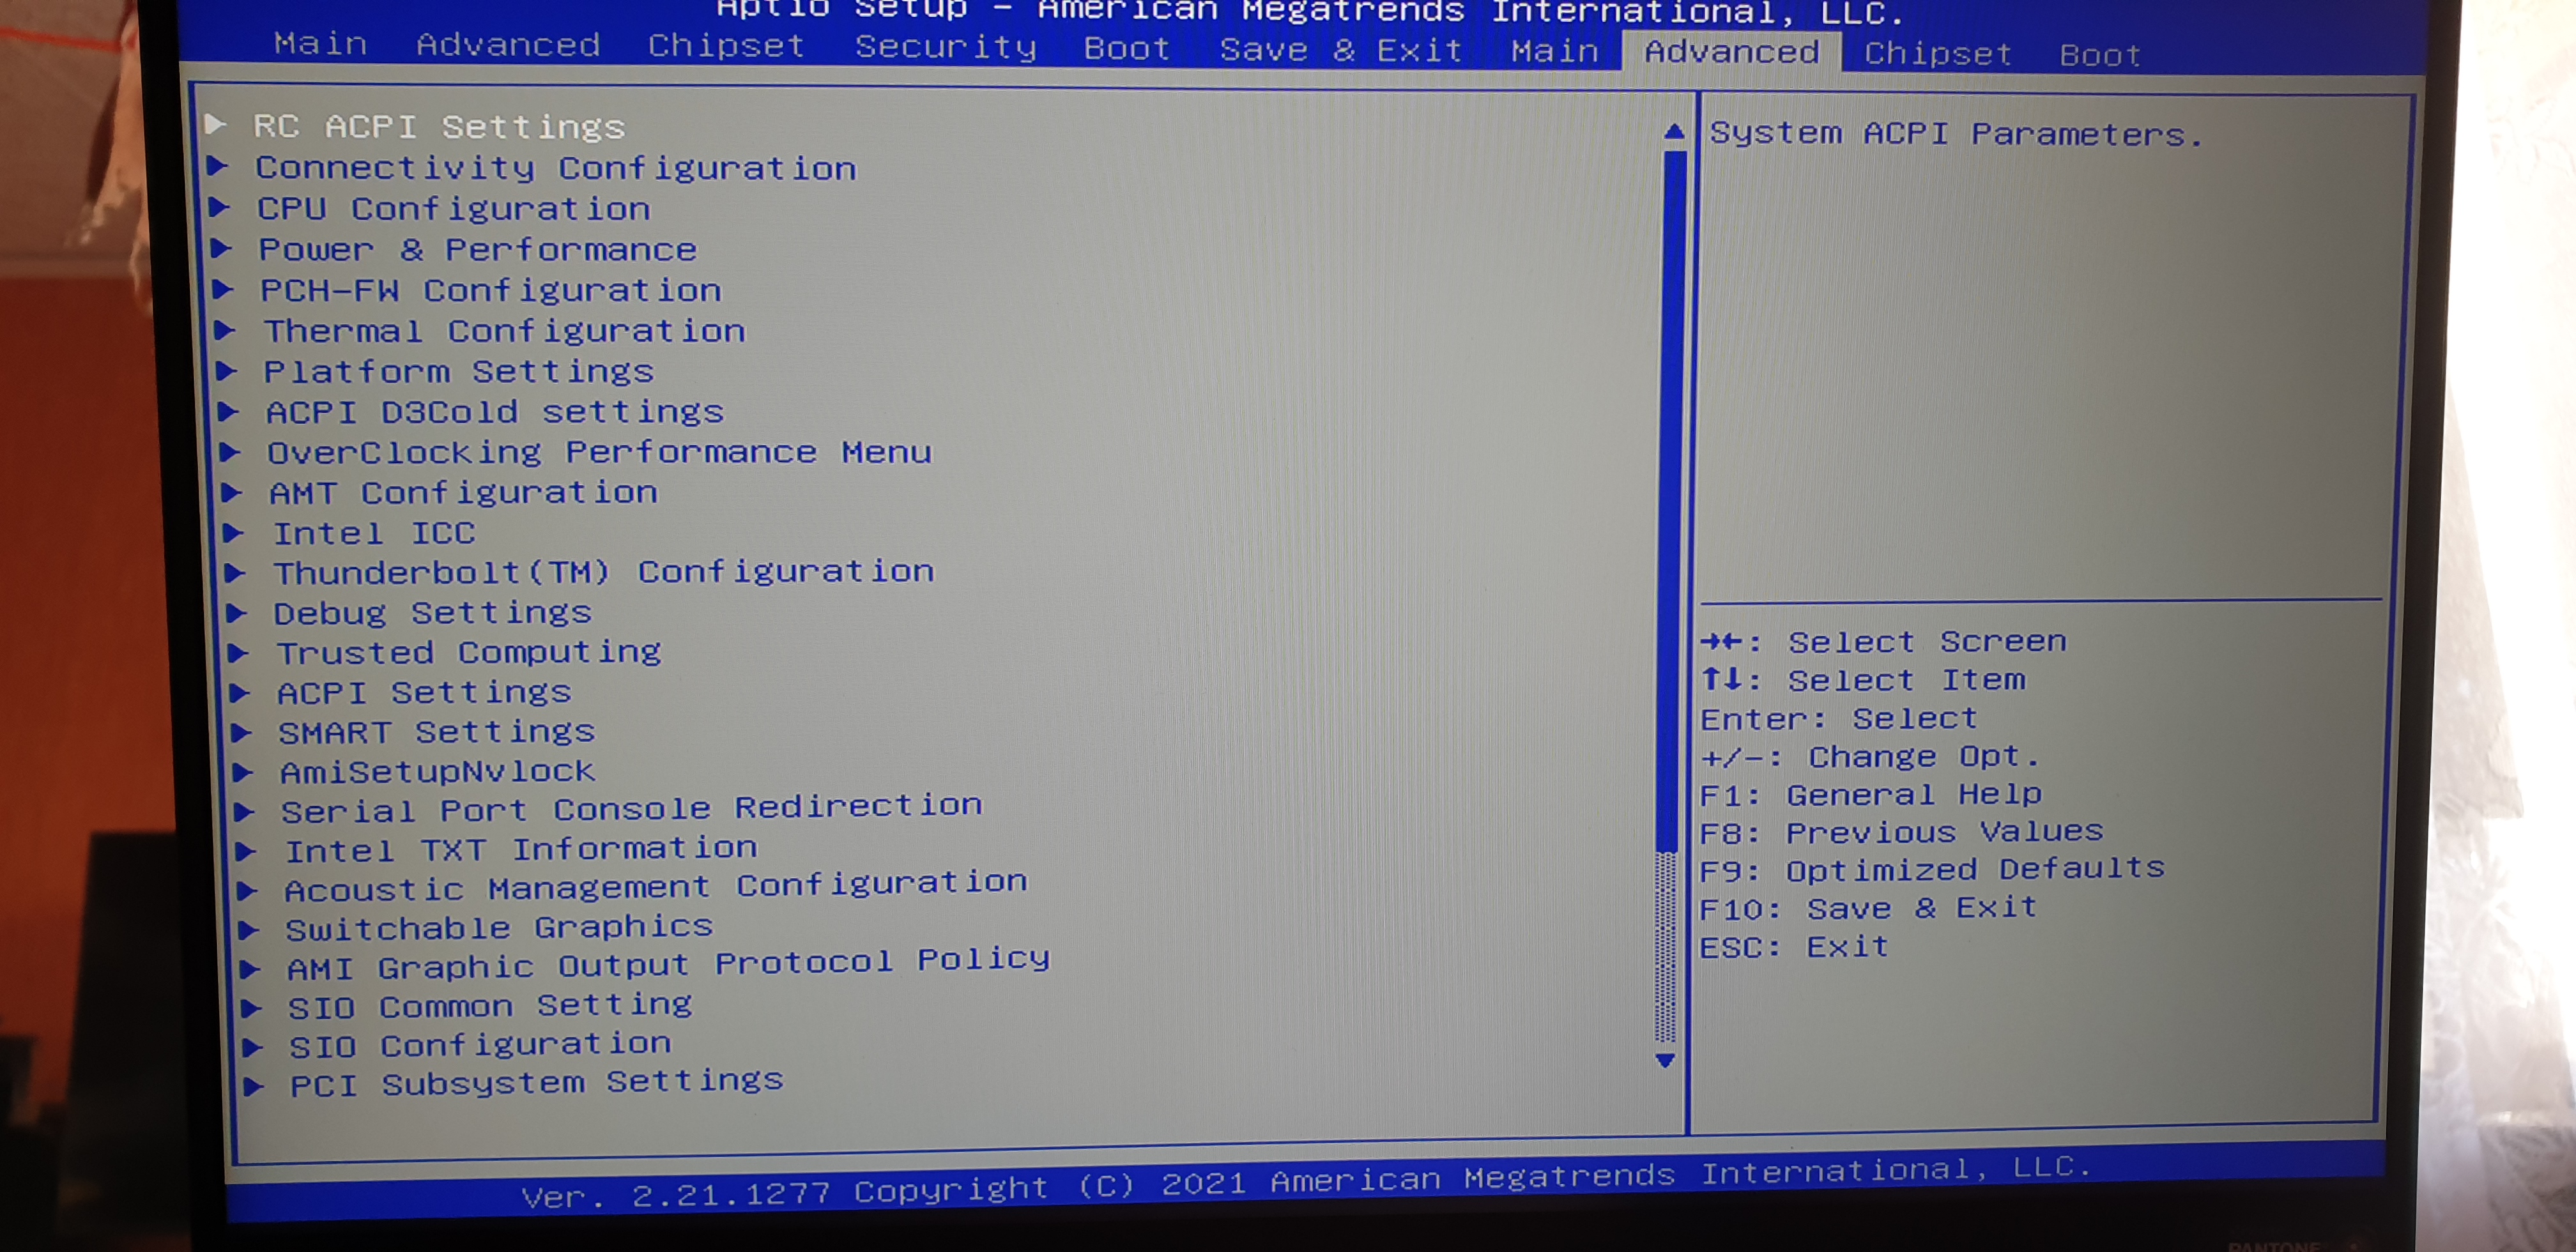This screenshot has height=1252, width=2576.
Task: Open the first Chipset tab
Action: tap(726, 46)
